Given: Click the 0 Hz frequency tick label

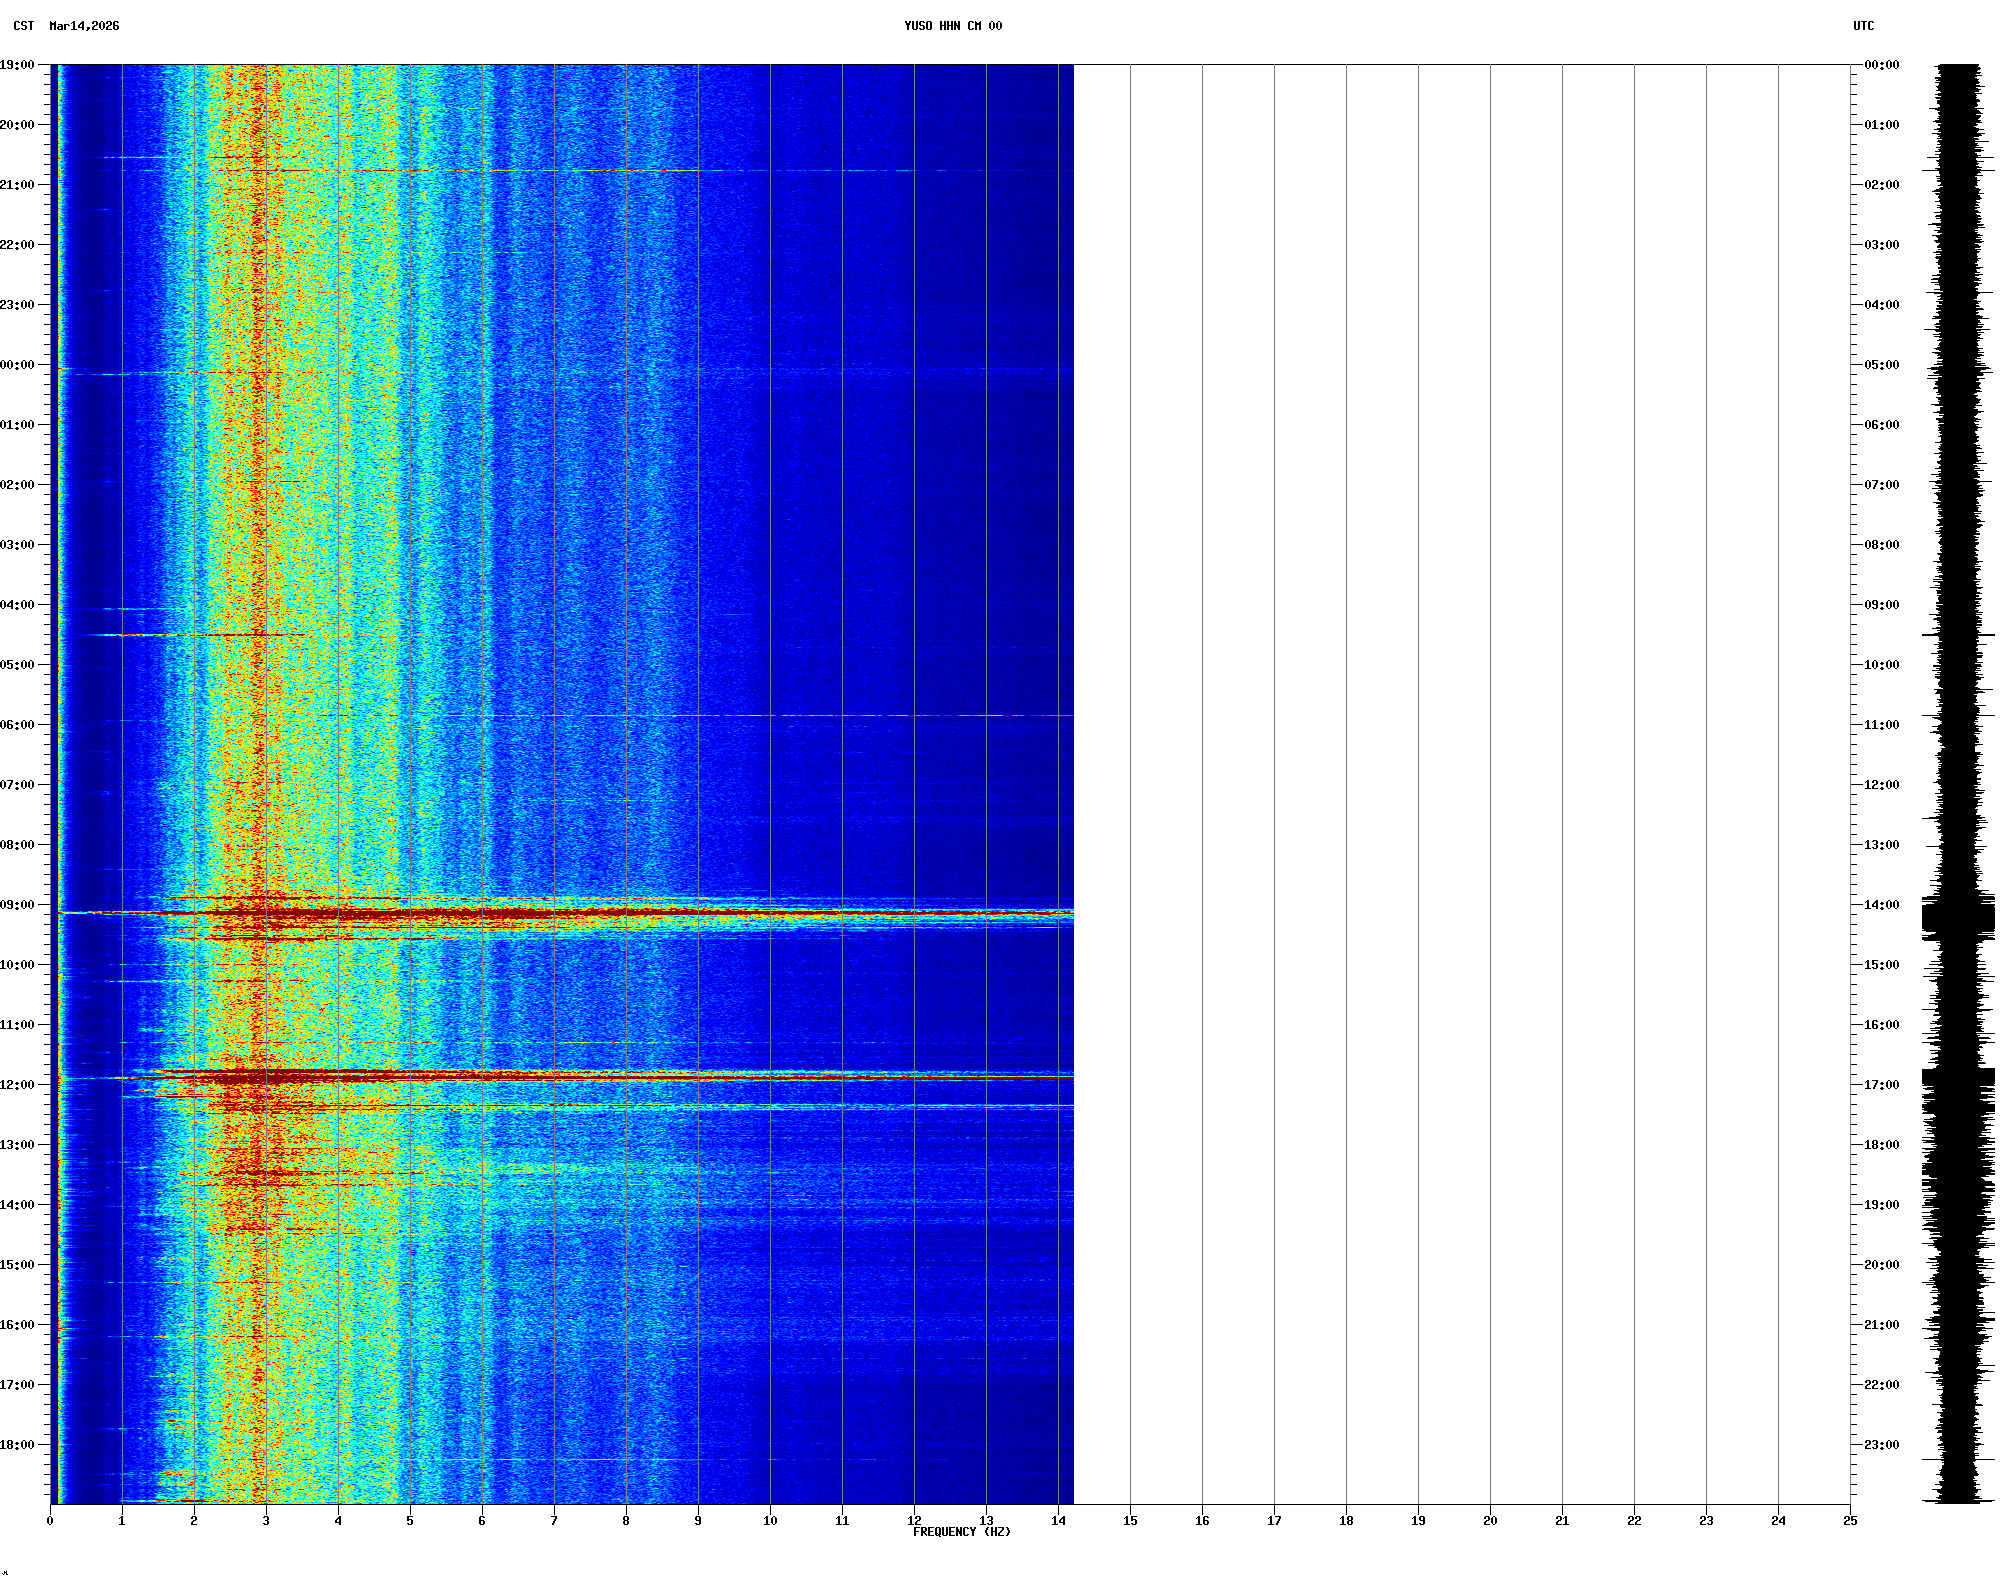Looking at the screenshot, I should [x=50, y=1521].
